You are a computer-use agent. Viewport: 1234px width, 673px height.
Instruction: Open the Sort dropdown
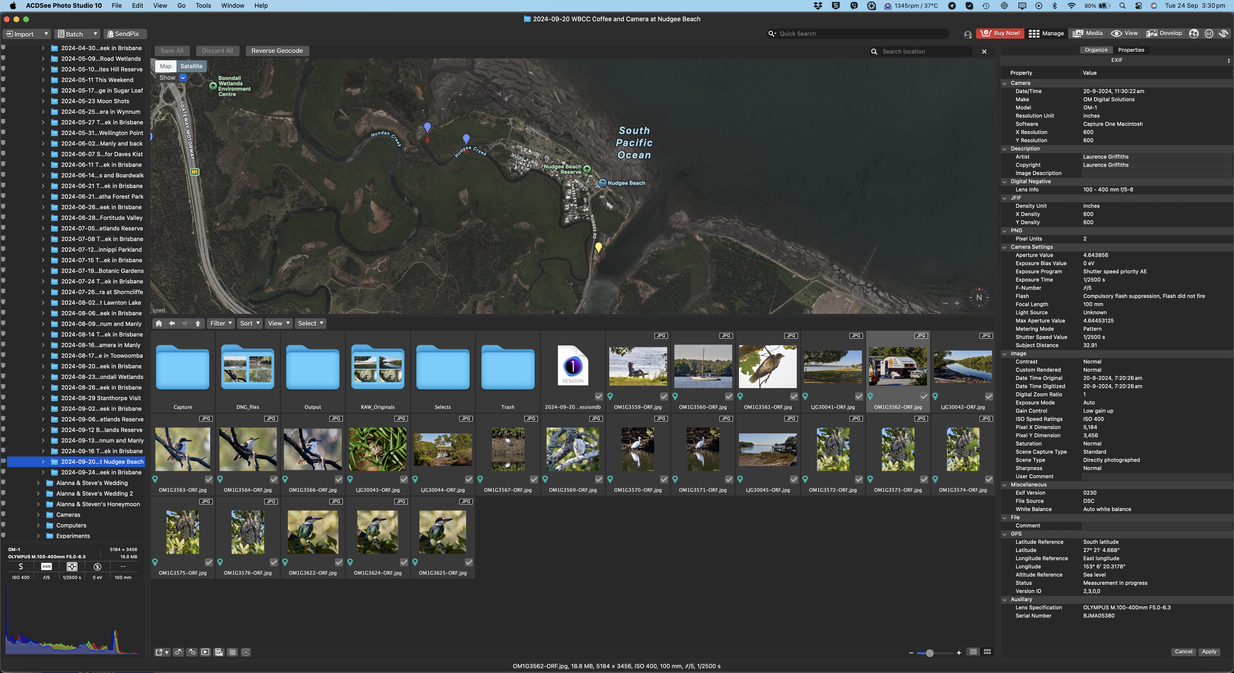coord(249,323)
